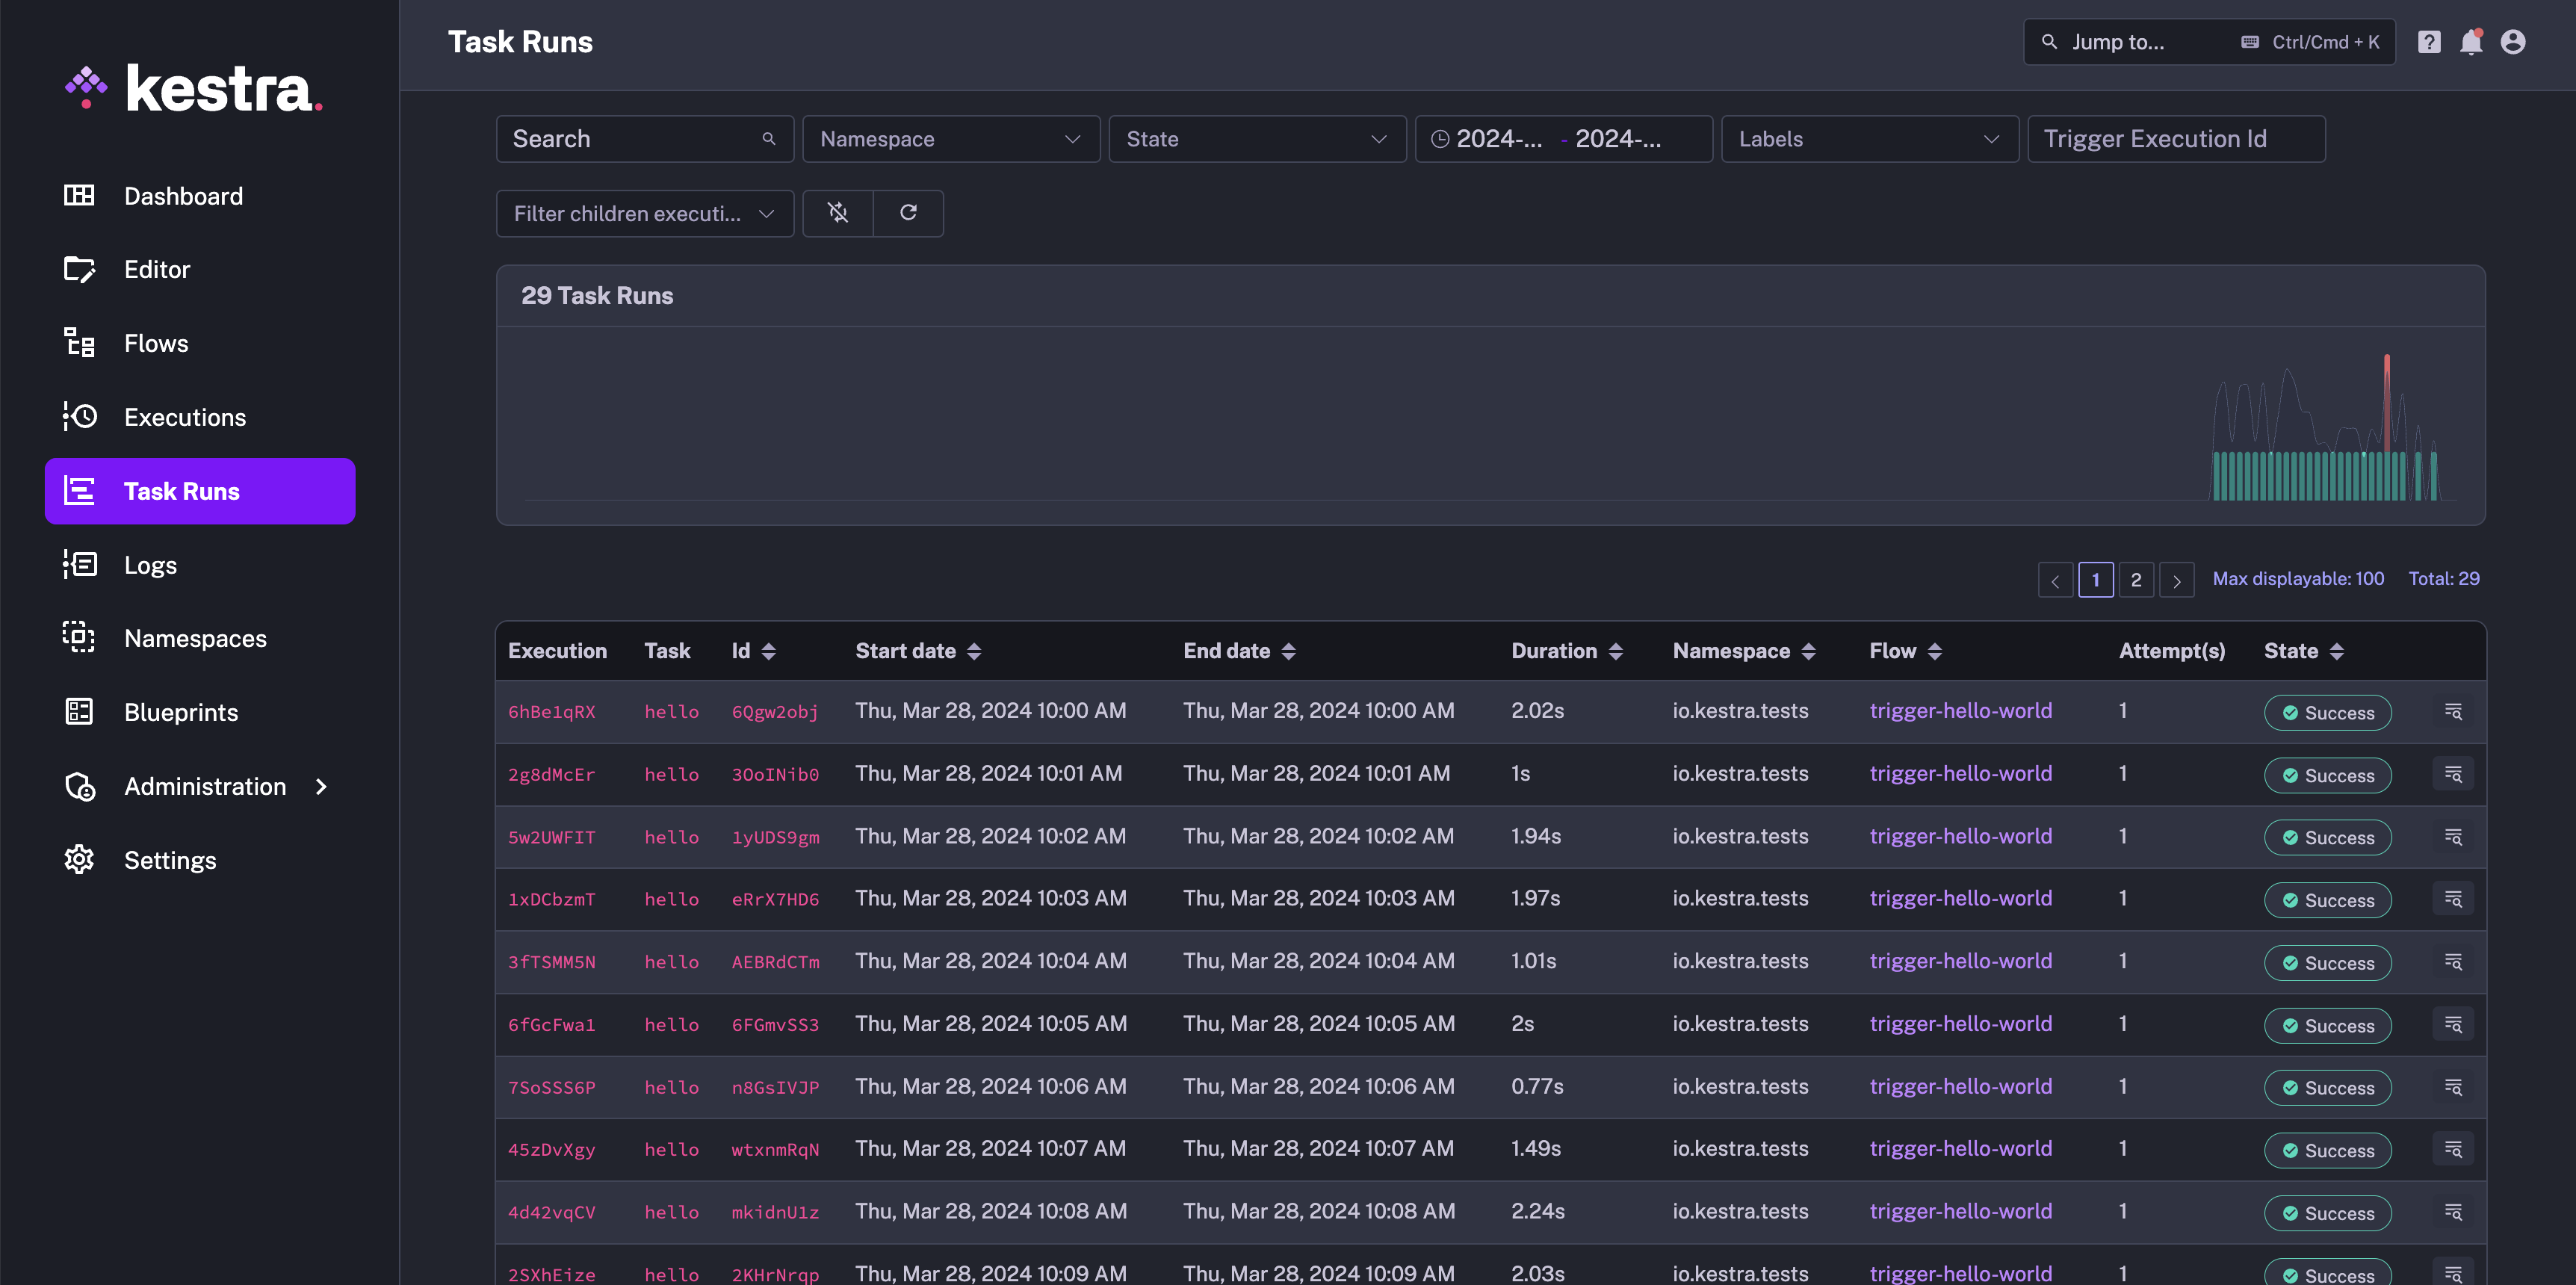Click the disable children executions filter icon
Image resolution: width=2576 pixels, height=1285 pixels.
837,212
